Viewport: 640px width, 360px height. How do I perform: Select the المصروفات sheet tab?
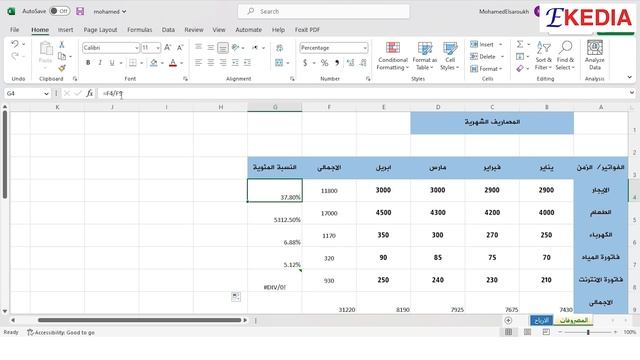(573, 320)
